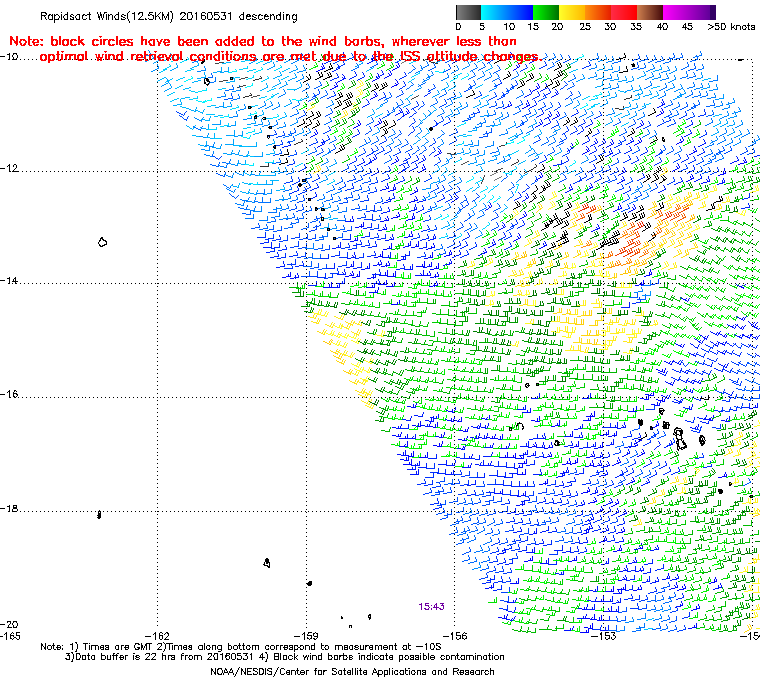Click the '-153' longitude axis label

[x=603, y=636]
